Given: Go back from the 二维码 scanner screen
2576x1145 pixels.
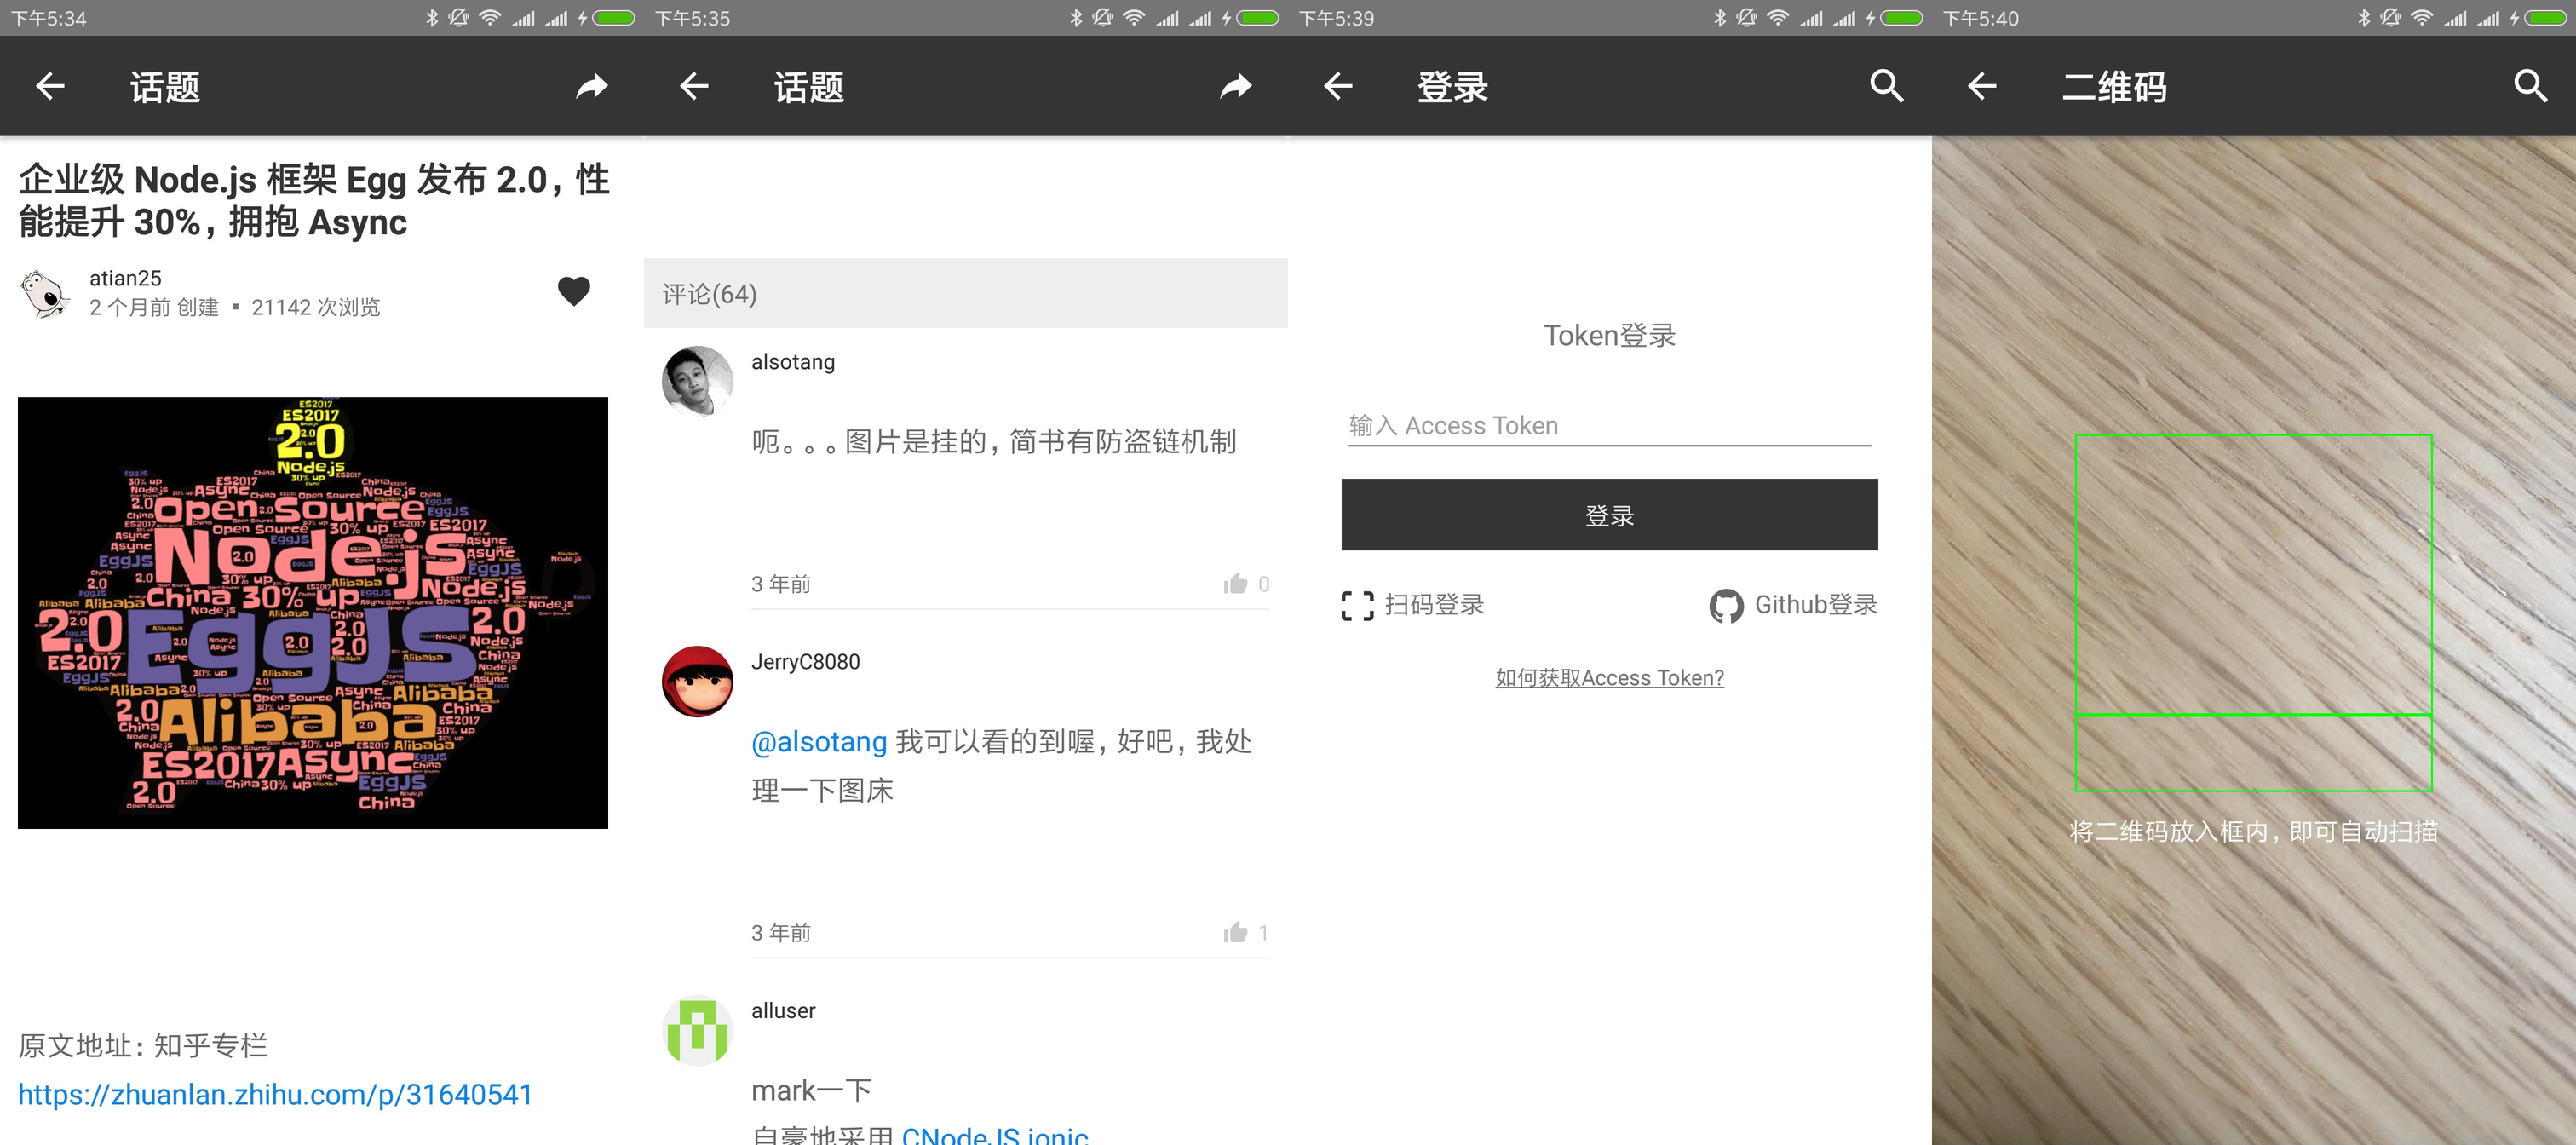Looking at the screenshot, I should [1982, 87].
